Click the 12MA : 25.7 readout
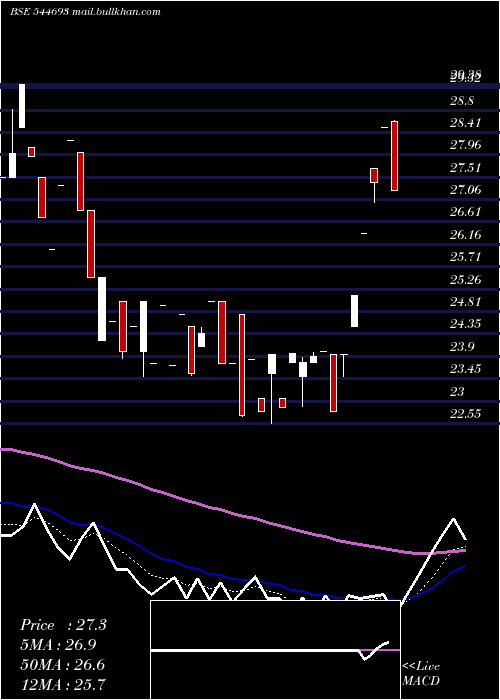 [63, 684]
